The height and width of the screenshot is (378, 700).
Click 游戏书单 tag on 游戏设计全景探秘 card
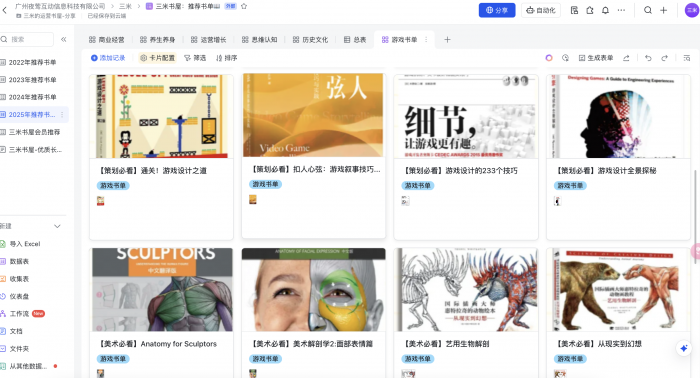[x=570, y=186]
